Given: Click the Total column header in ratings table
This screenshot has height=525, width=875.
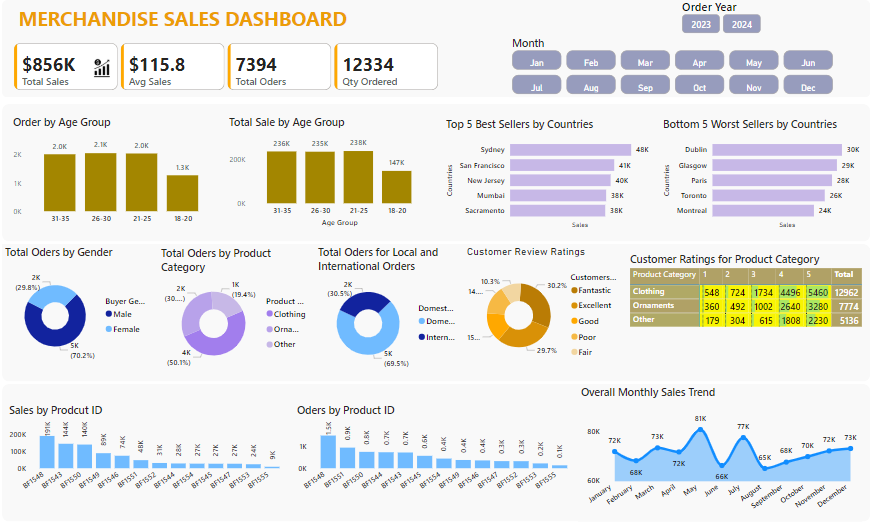Looking at the screenshot, I should pos(844,274).
